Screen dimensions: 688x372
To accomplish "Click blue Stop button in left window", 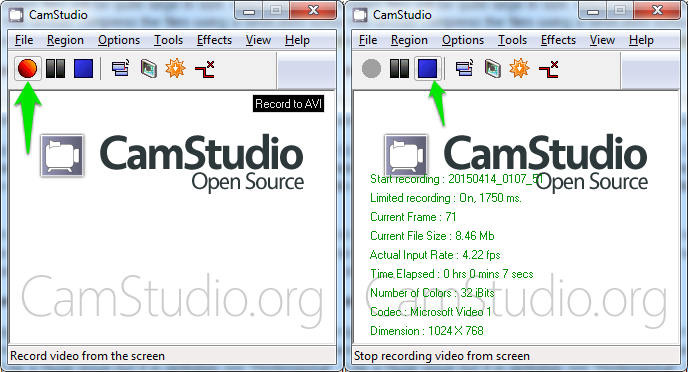I will point(83,69).
